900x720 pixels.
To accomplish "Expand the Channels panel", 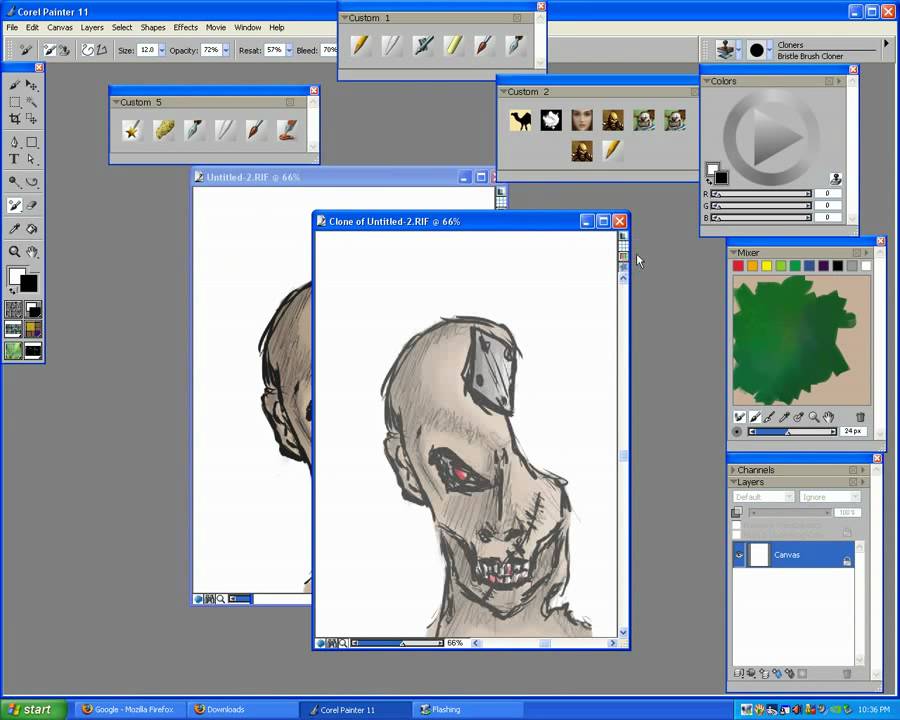I will coord(732,470).
